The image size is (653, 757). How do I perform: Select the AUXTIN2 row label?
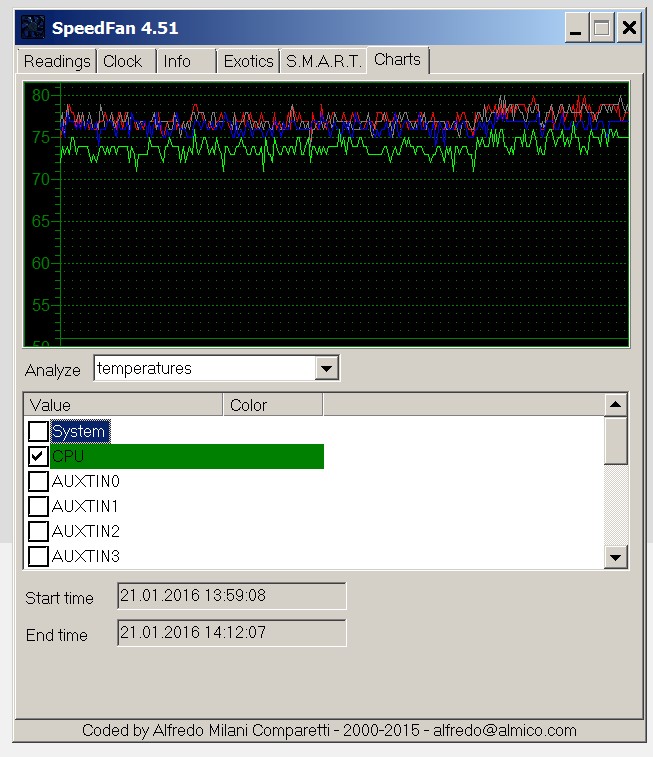pos(86,532)
